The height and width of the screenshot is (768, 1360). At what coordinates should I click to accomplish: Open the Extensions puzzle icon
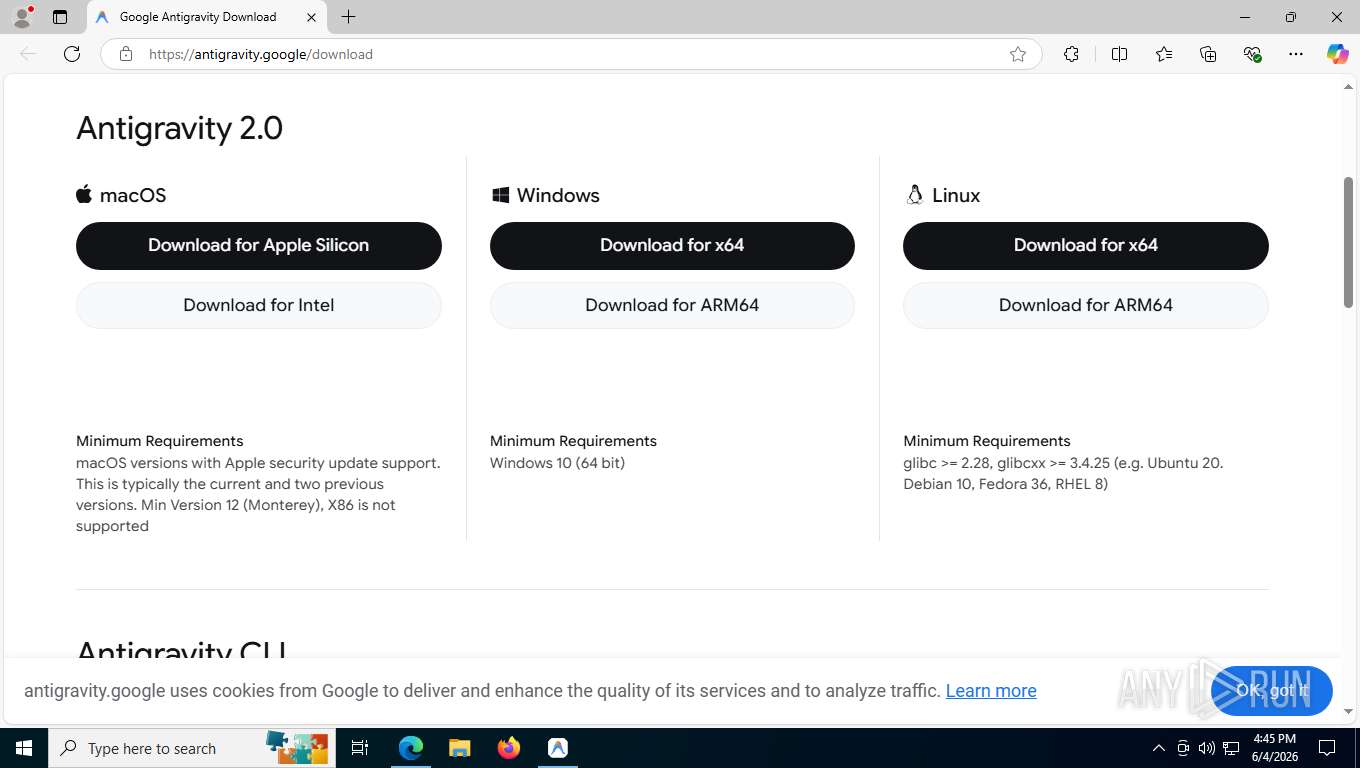click(1071, 54)
